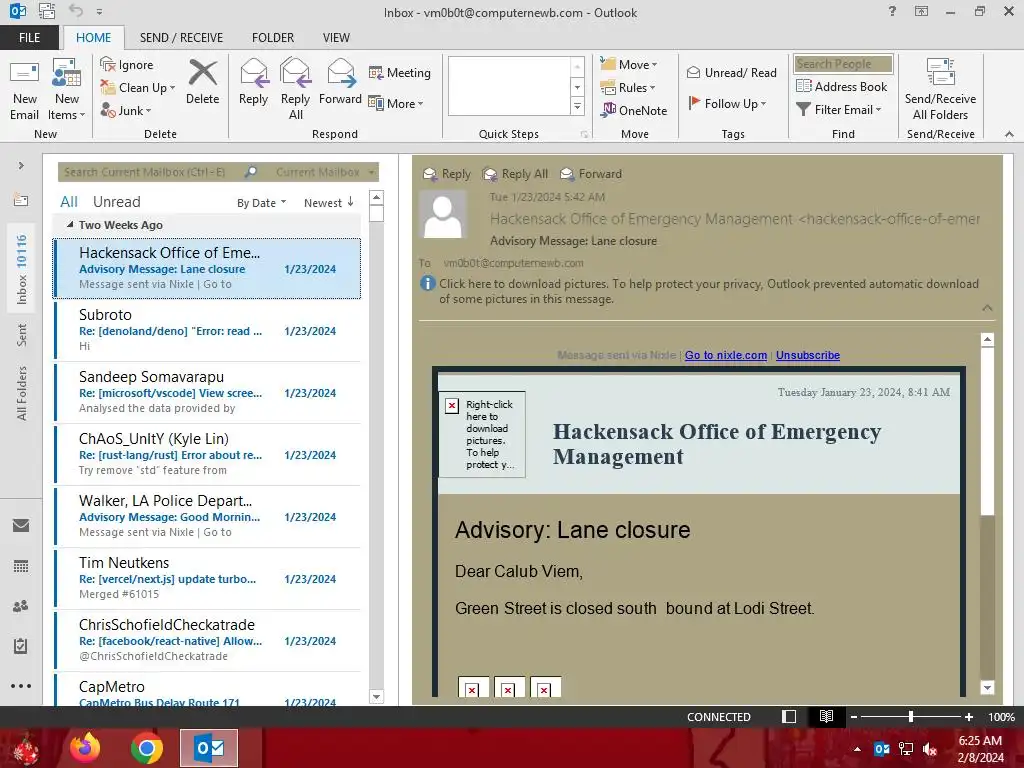Reply with a Meeting
This screenshot has height=768, width=1024.
(400, 72)
